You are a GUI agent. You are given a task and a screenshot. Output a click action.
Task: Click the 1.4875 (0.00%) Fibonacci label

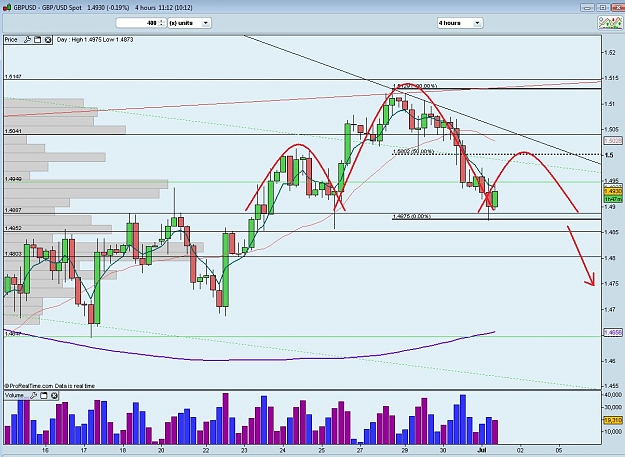[x=412, y=216]
